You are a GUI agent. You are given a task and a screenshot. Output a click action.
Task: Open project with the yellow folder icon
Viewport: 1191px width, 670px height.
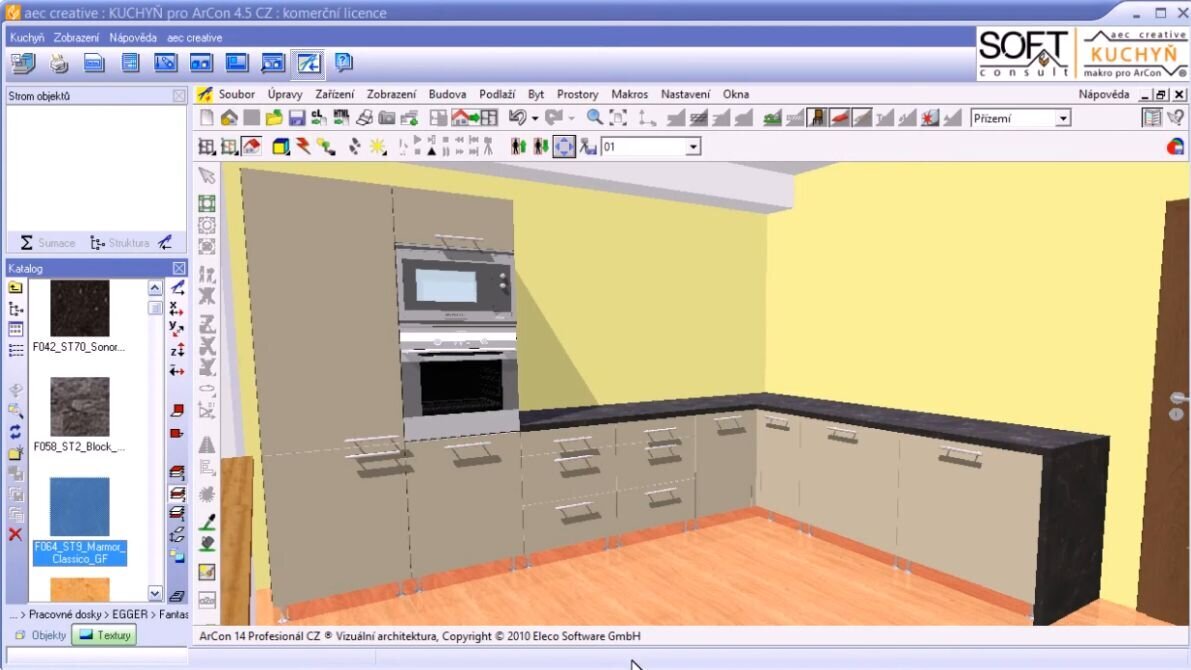pos(273,118)
